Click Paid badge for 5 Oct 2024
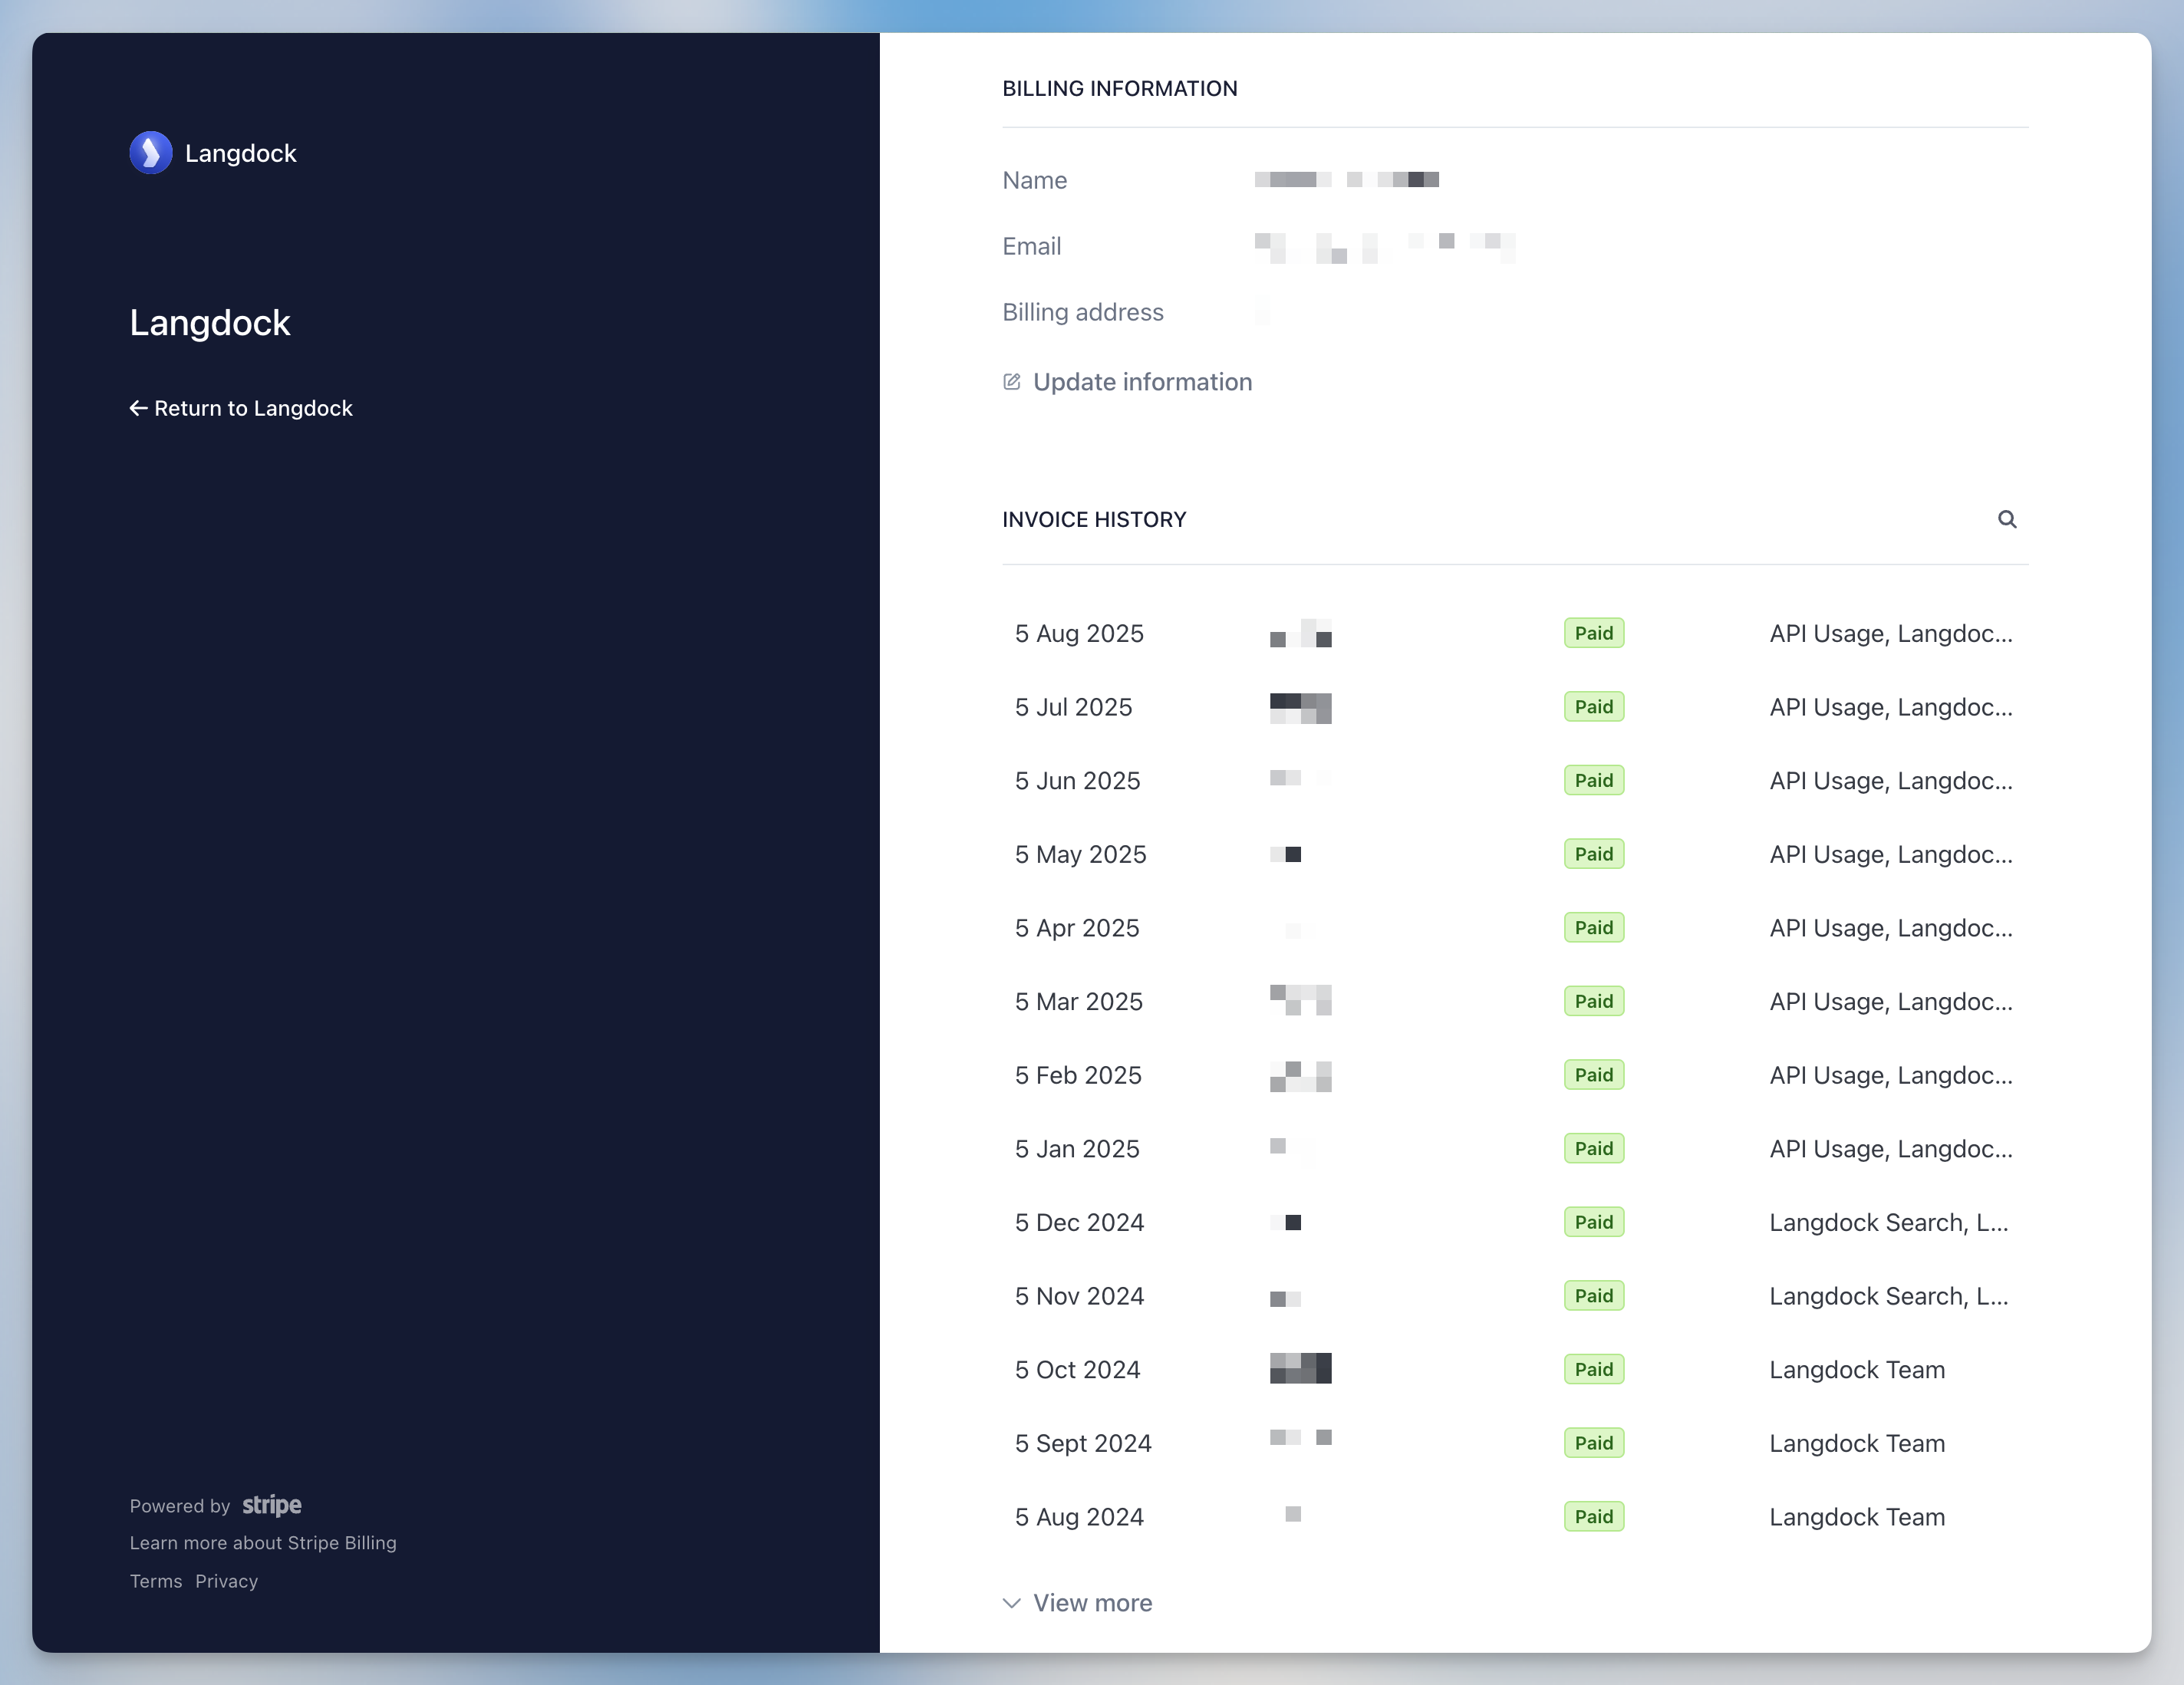This screenshot has height=1685, width=2184. (x=1594, y=1369)
